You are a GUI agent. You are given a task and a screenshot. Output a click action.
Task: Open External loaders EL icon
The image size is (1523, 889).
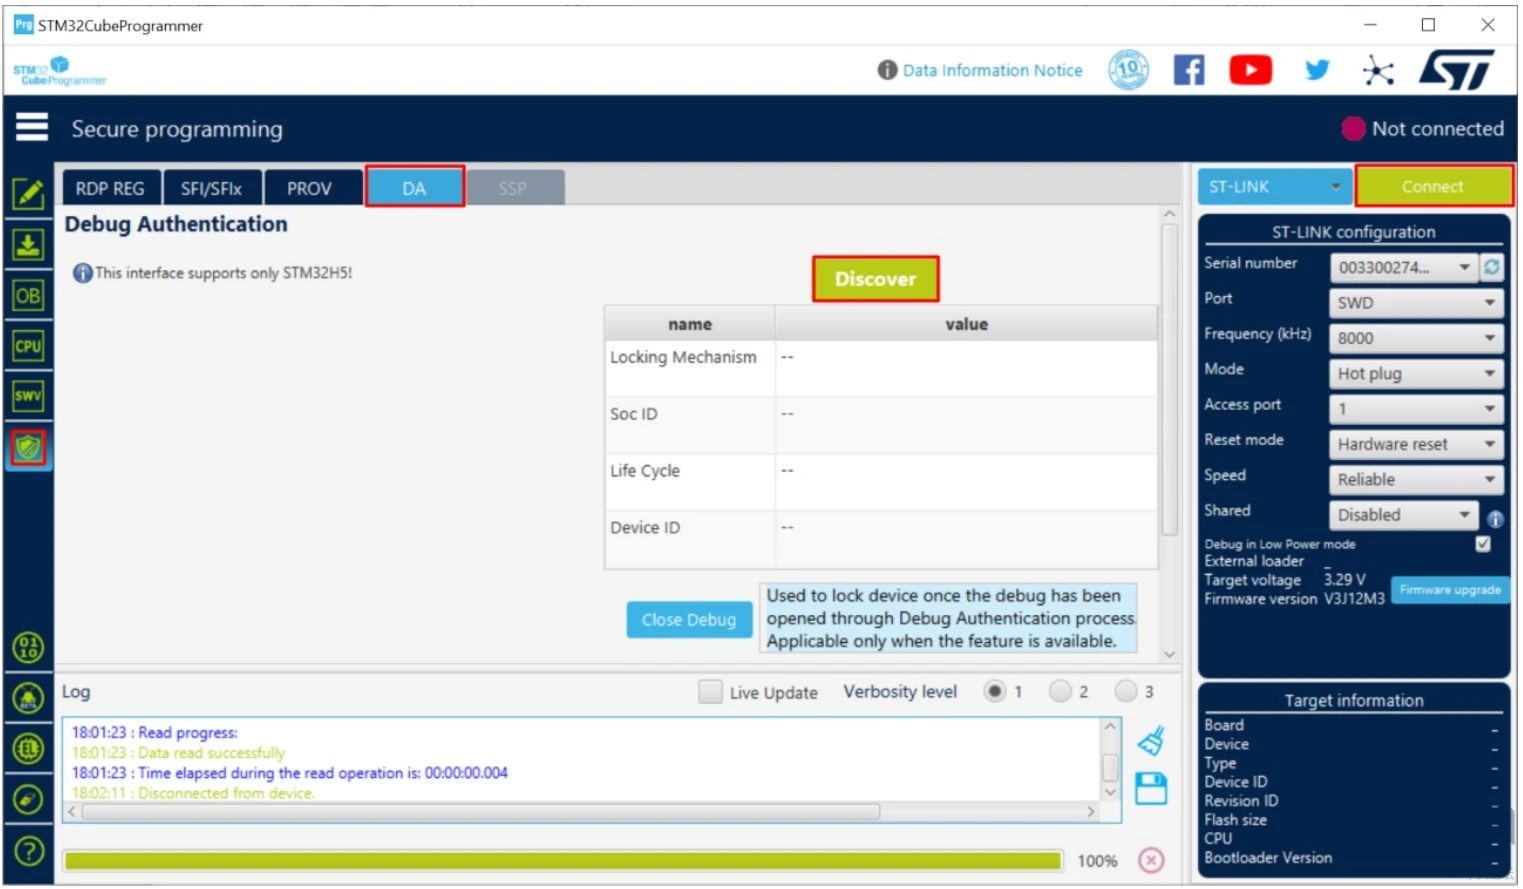[x=28, y=748]
